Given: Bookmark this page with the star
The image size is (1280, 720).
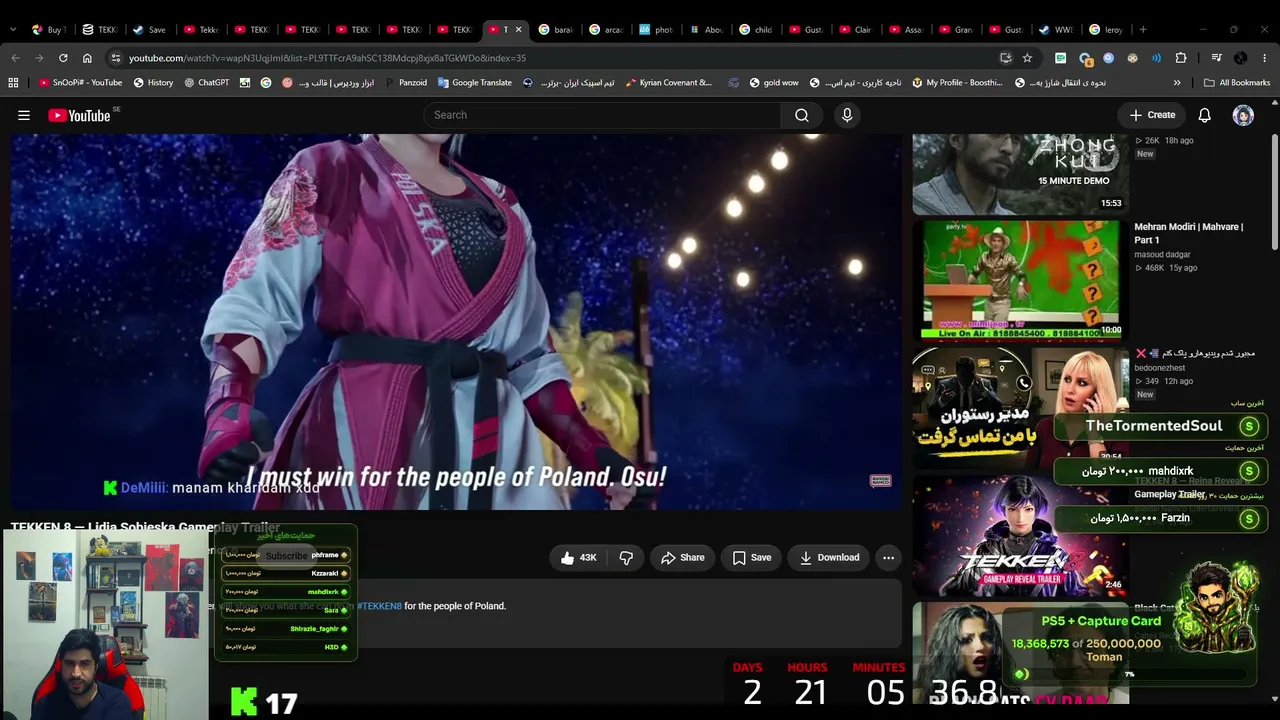Looking at the screenshot, I should [1027, 58].
